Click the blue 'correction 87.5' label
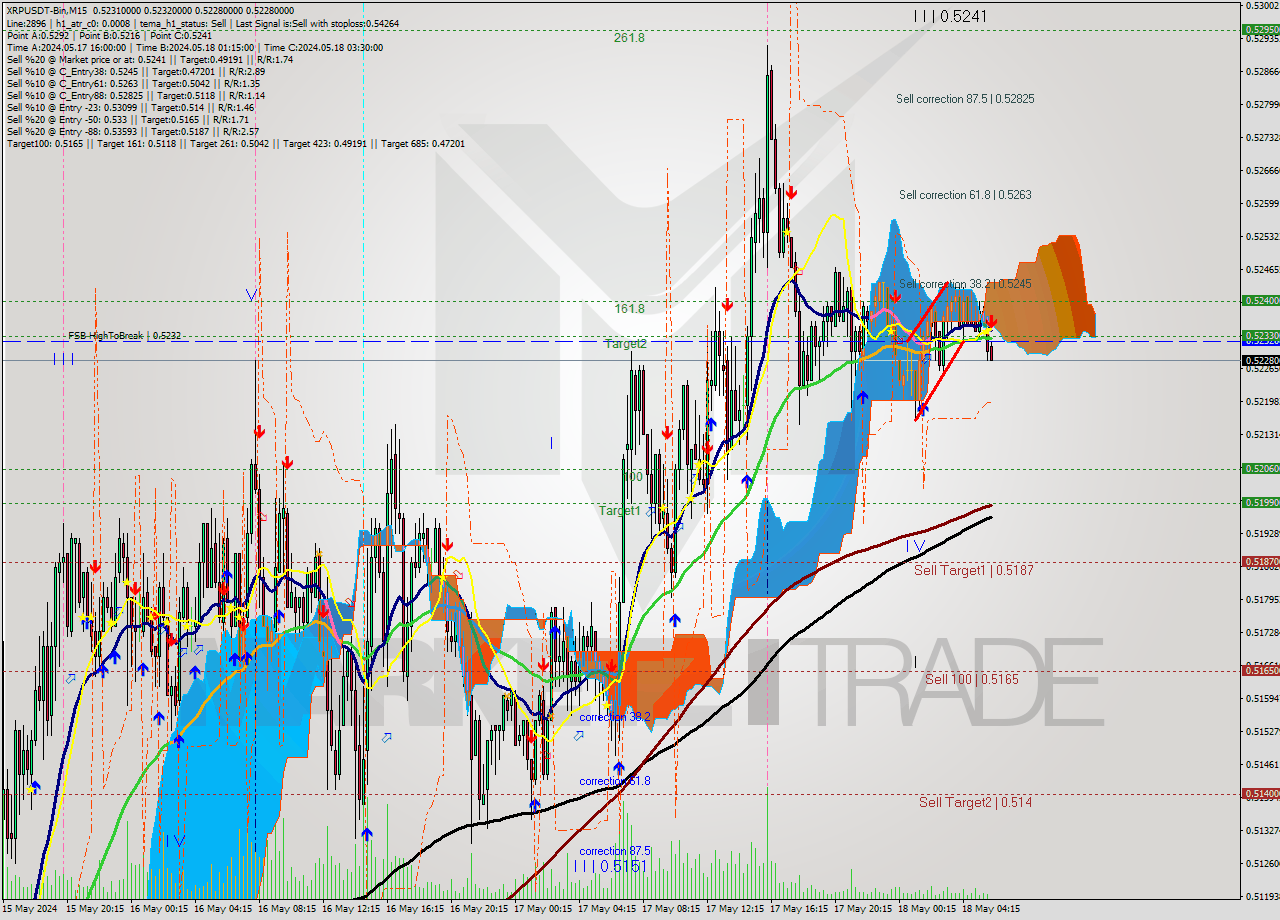1280x920 pixels. click(615, 852)
